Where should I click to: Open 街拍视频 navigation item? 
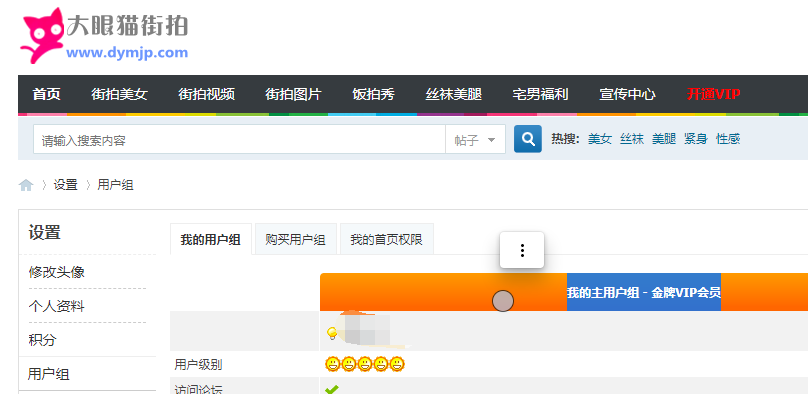(x=207, y=94)
